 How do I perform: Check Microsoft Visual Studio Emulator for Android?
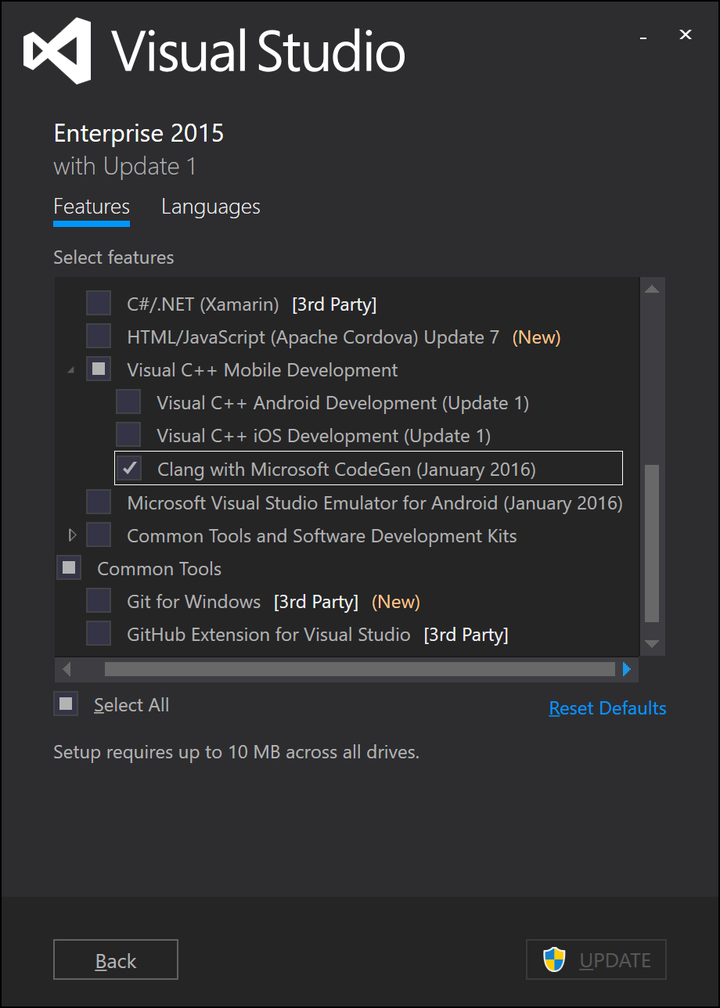pyautogui.click(x=98, y=502)
